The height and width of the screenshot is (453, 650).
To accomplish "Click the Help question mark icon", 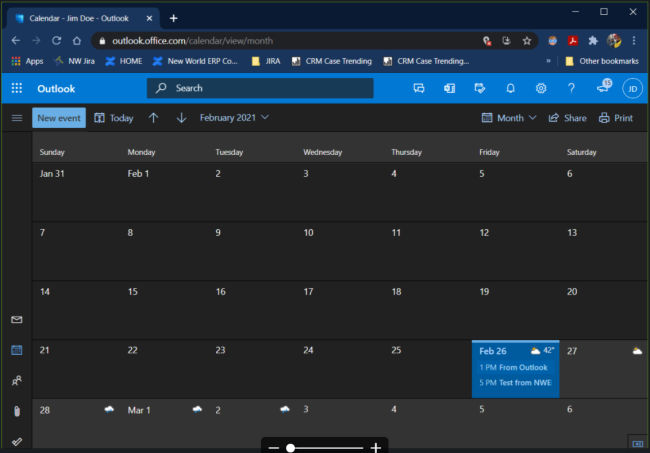I will coord(571,88).
